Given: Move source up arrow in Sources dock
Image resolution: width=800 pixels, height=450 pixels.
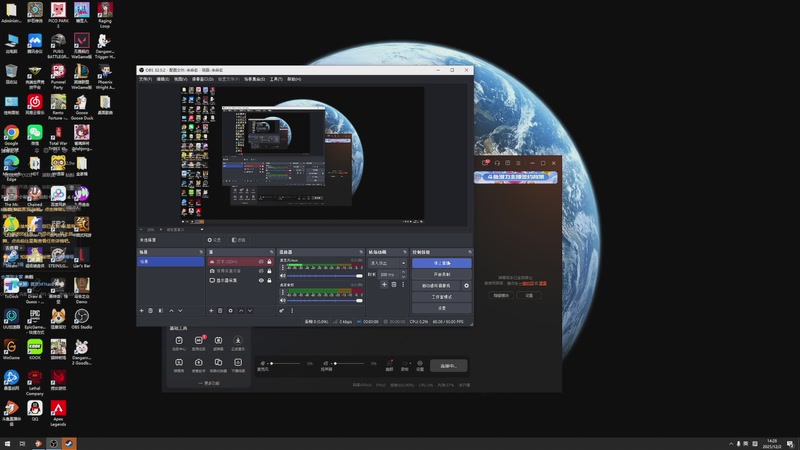Looking at the screenshot, I should [241, 311].
